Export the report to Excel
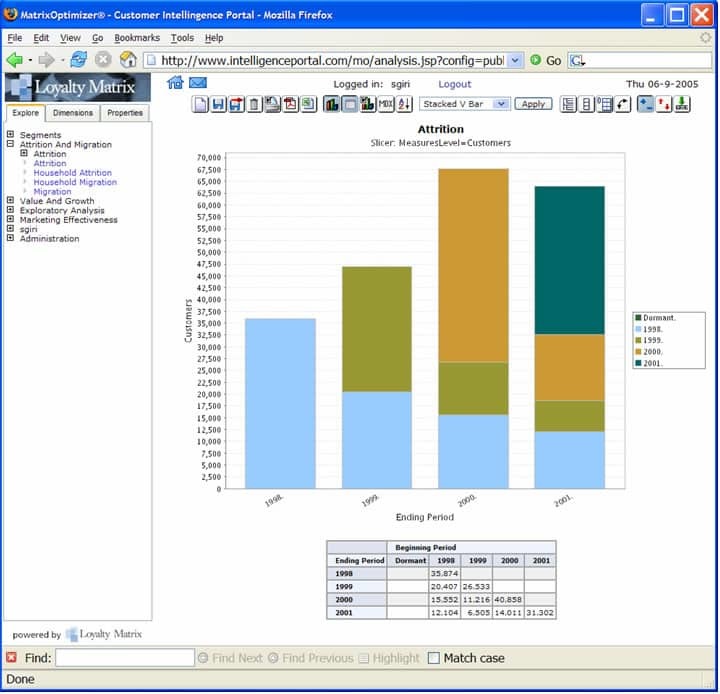Viewport: 720px width, 694px height. pos(309,104)
